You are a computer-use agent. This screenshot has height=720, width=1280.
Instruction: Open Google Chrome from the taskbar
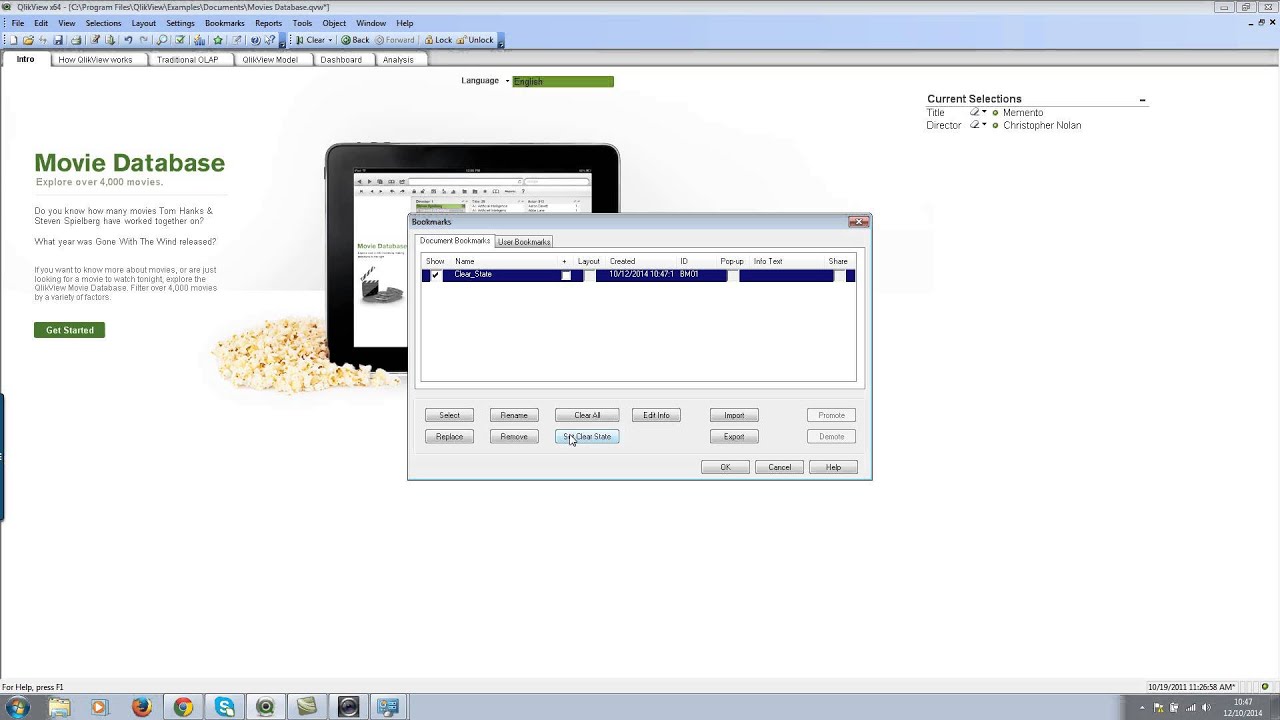183,707
